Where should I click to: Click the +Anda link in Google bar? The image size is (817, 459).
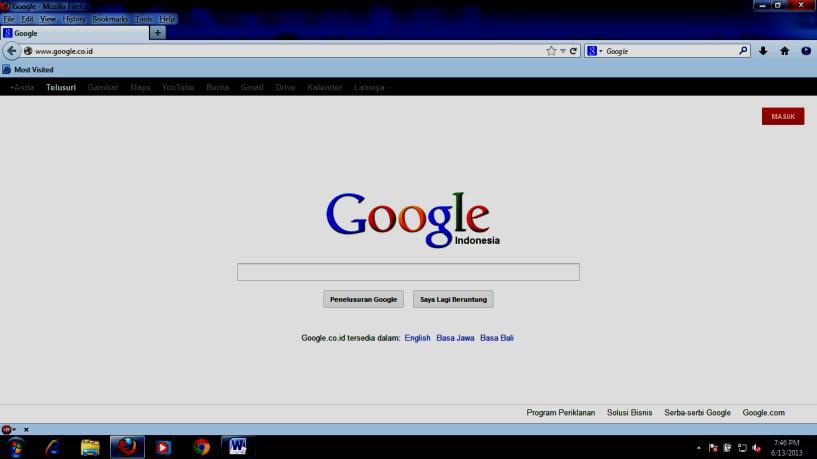click(22, 88)
